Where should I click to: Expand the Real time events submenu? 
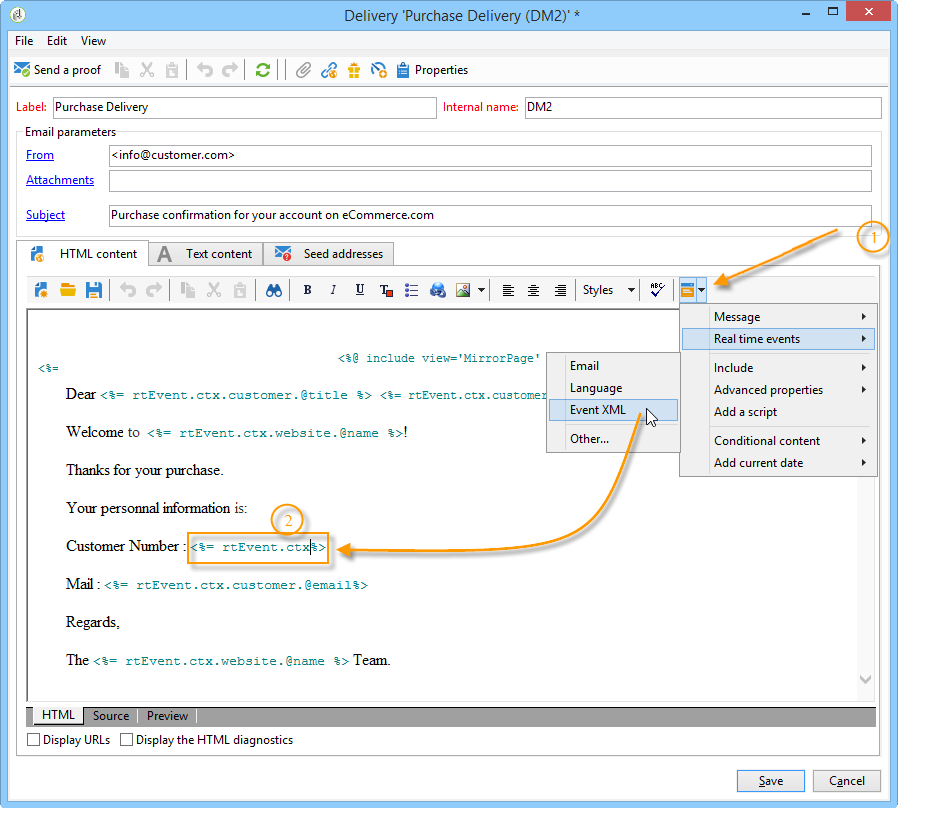(778, 339)
